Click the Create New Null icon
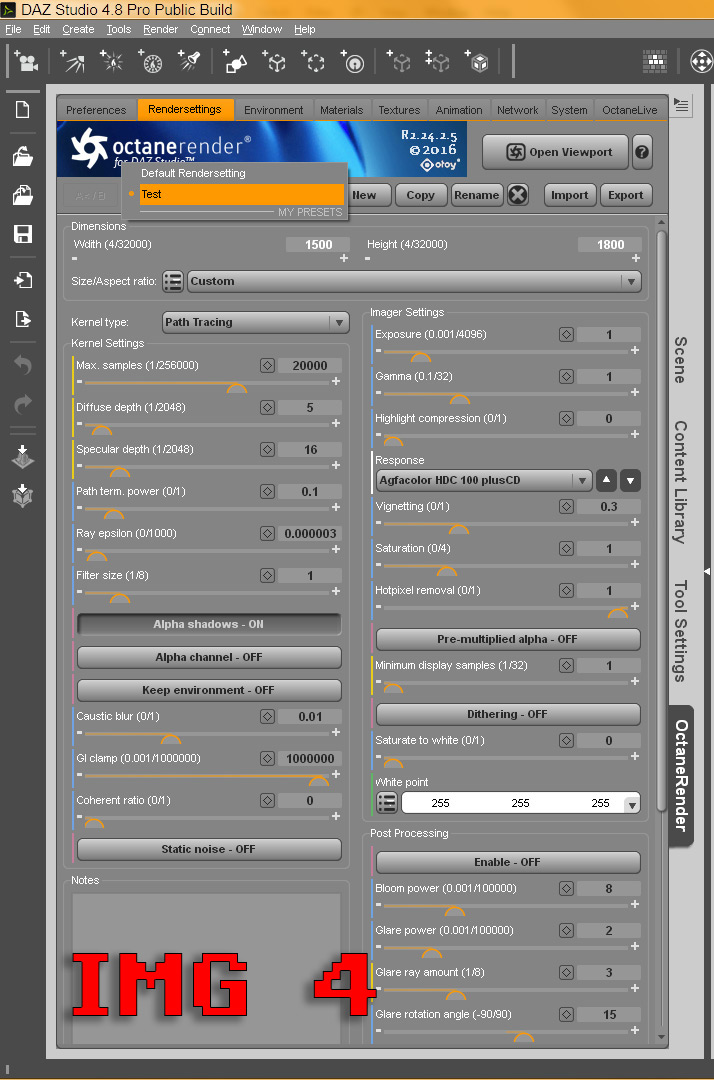 pos(275,61)
